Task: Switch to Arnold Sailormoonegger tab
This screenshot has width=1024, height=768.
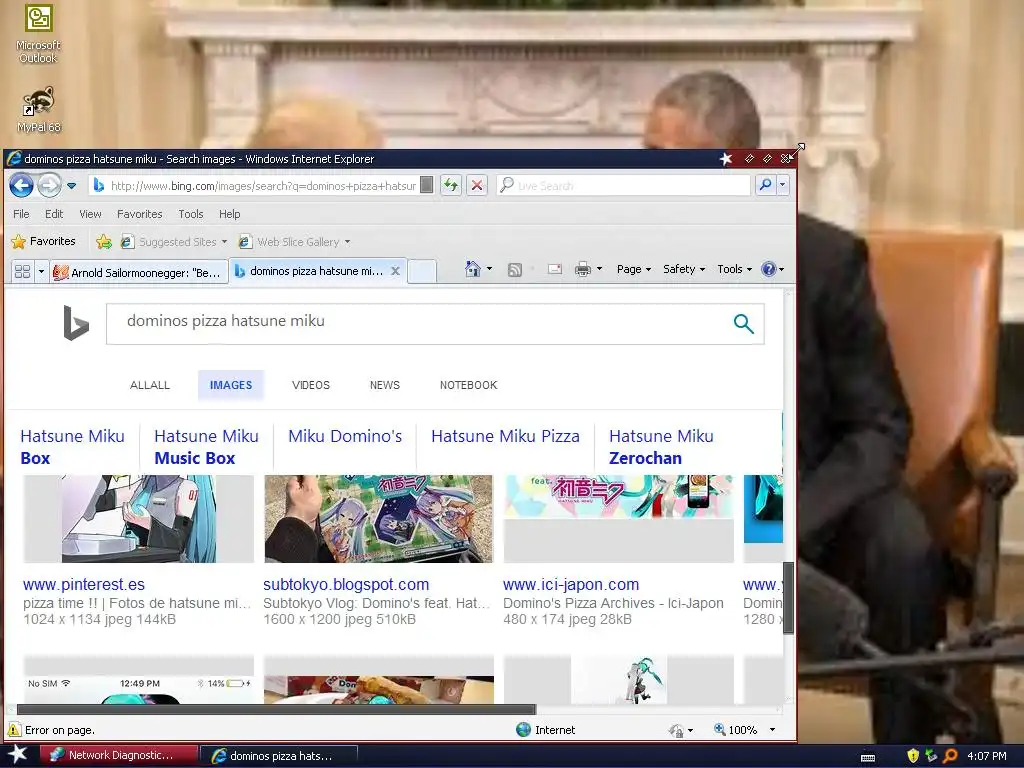Action: [139, 272]
